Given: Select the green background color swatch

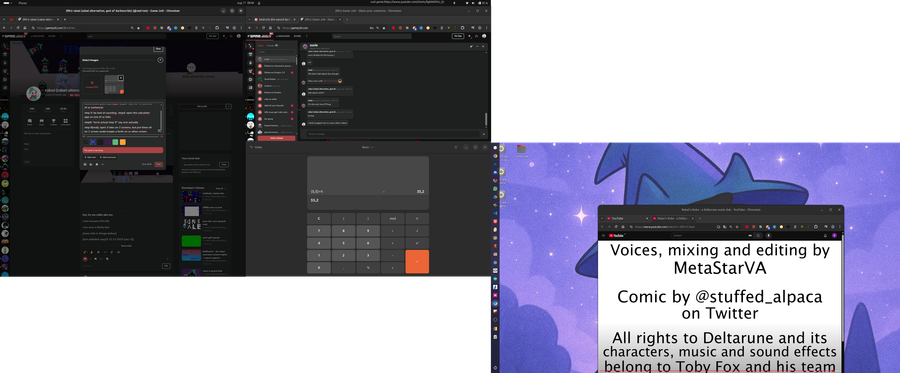Looking at the screenshot, I should pos(115,142).
